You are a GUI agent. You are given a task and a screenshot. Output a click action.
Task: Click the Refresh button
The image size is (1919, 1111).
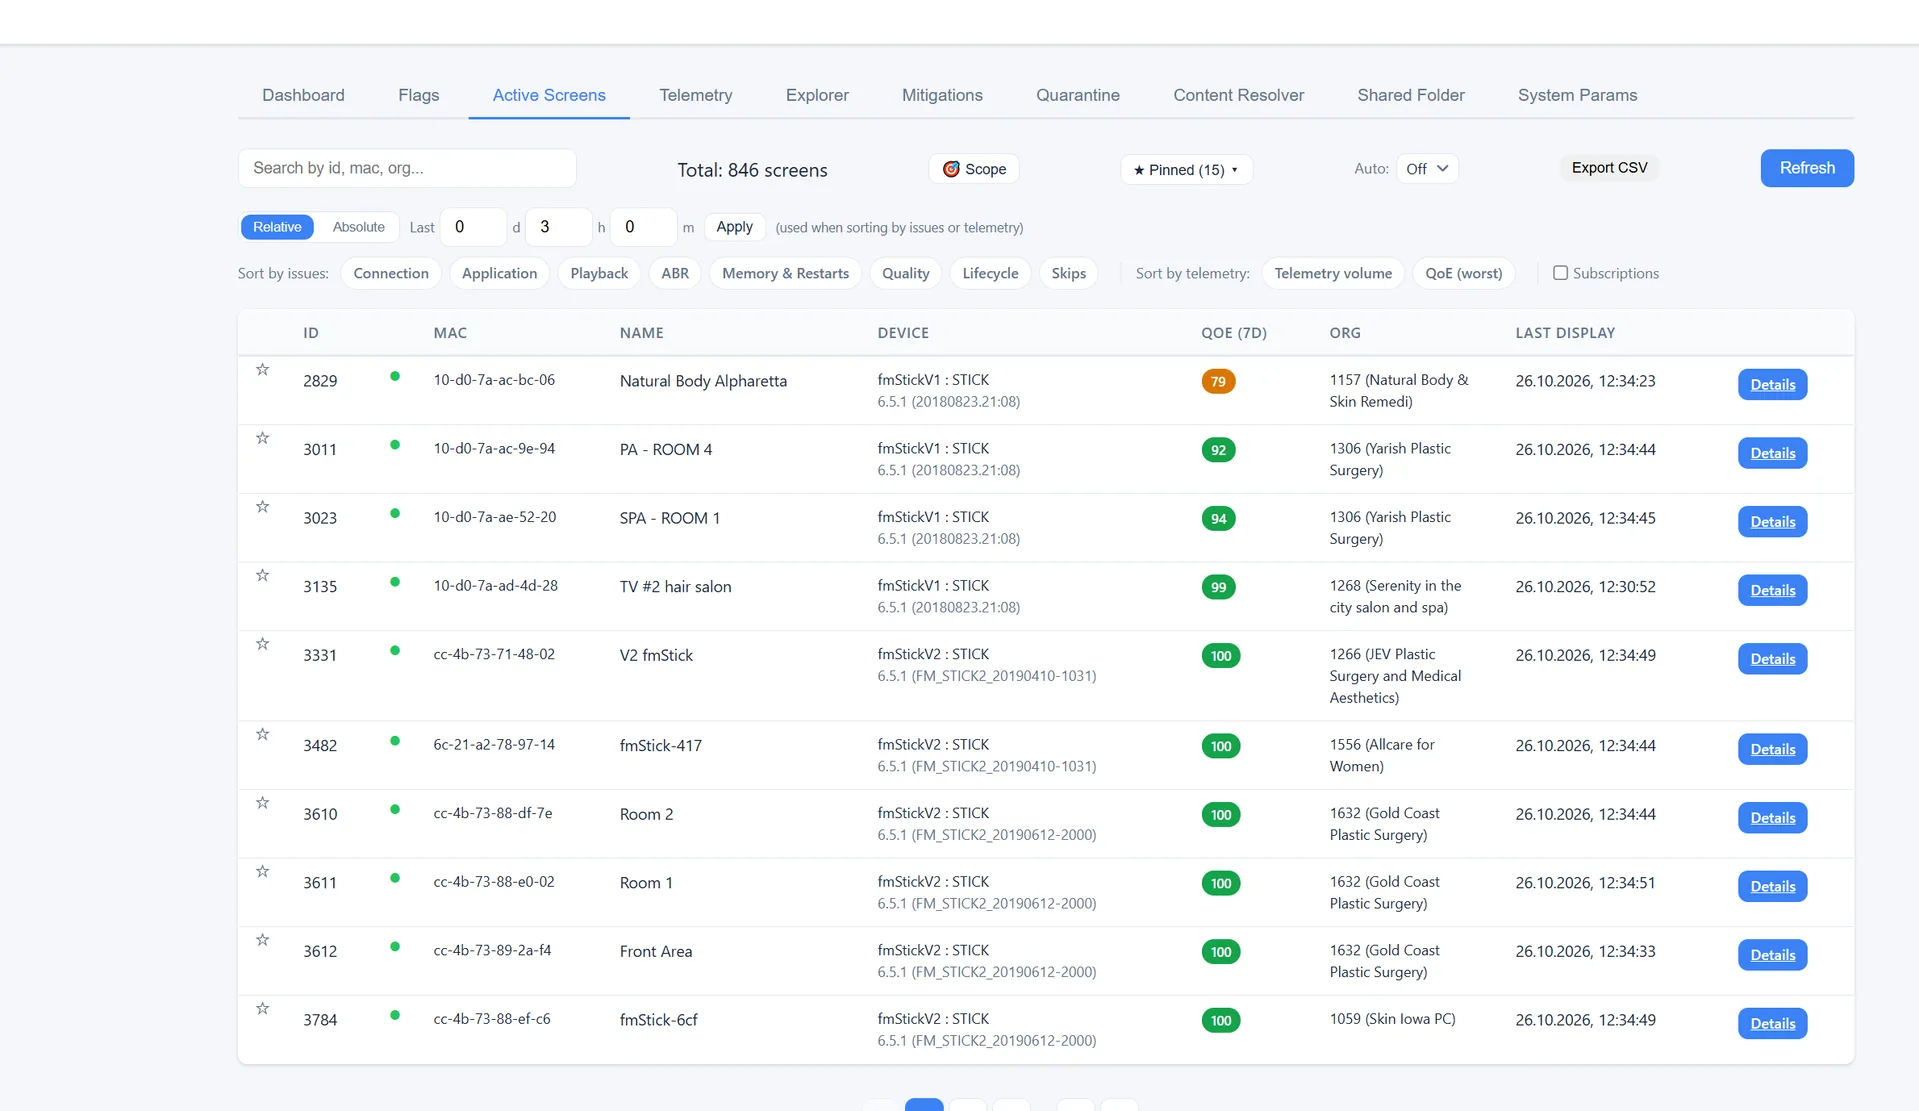pyautogui.click(x=1806, y=168)
